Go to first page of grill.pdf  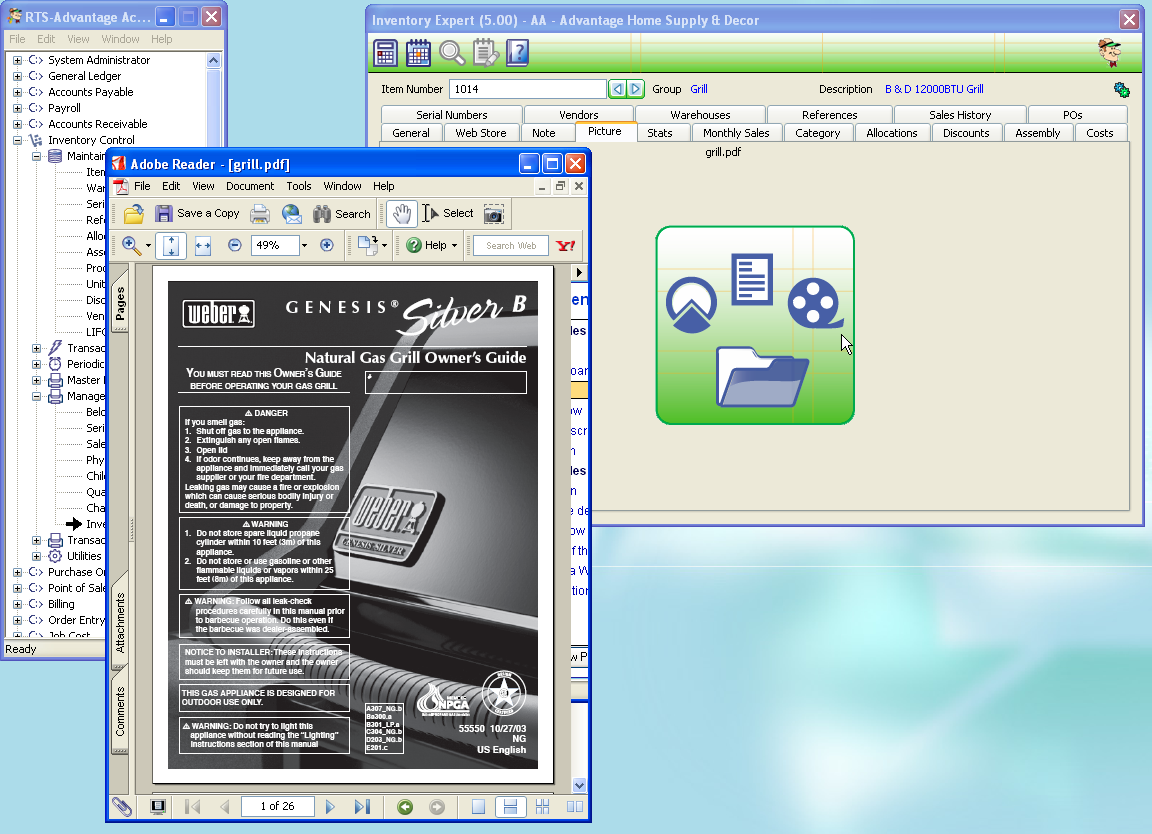(192, 807)
